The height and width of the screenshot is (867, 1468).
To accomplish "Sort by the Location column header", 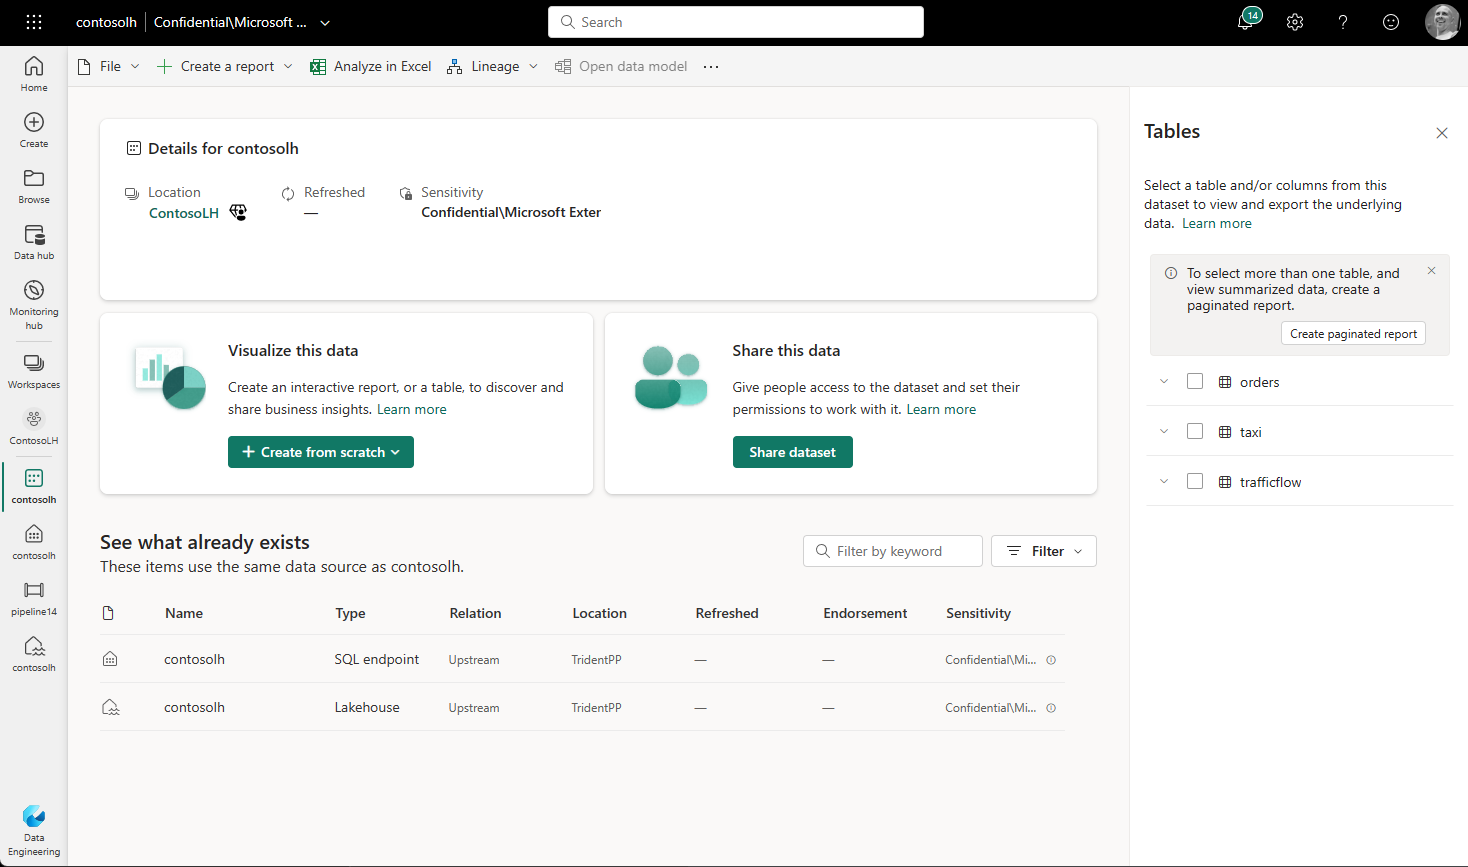I will [x=600, y=613].
